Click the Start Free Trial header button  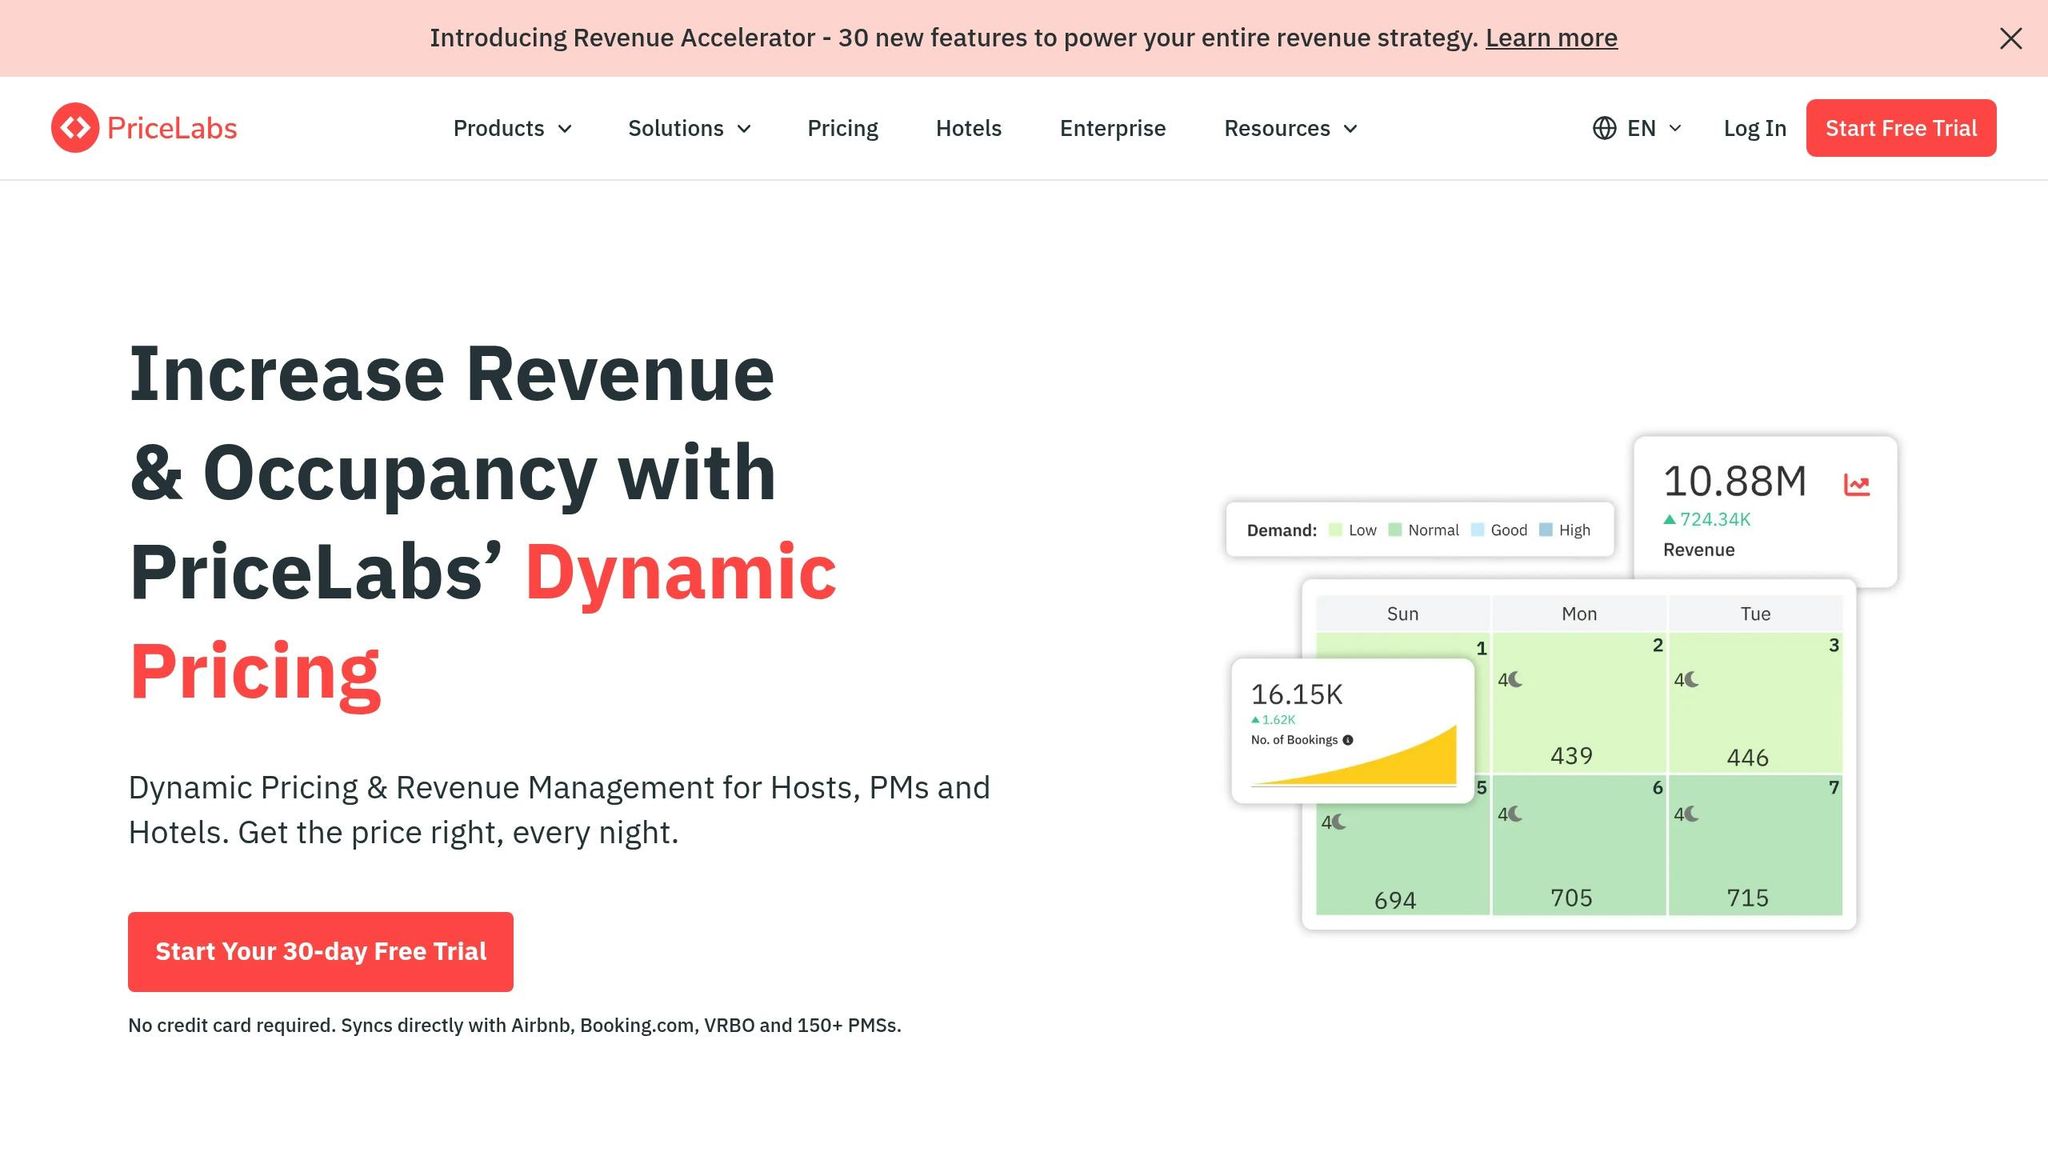[1901, 128]
